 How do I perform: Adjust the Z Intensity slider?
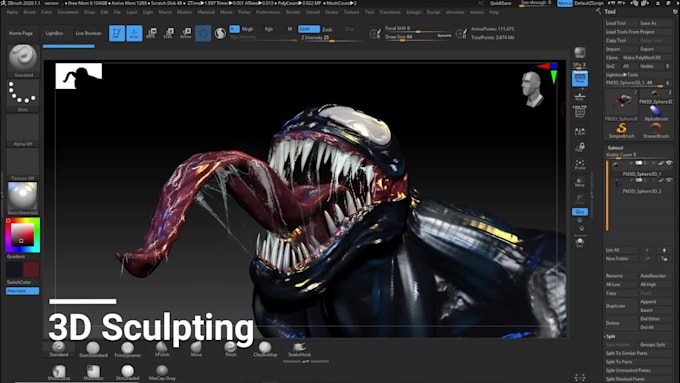330,38
